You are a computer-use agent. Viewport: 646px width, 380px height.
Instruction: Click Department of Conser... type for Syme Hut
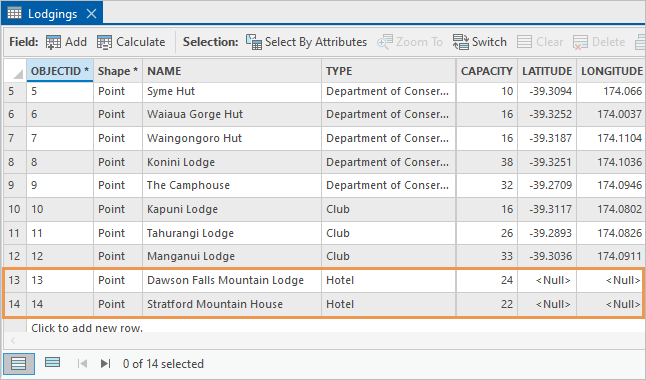[x=389, y=91]
